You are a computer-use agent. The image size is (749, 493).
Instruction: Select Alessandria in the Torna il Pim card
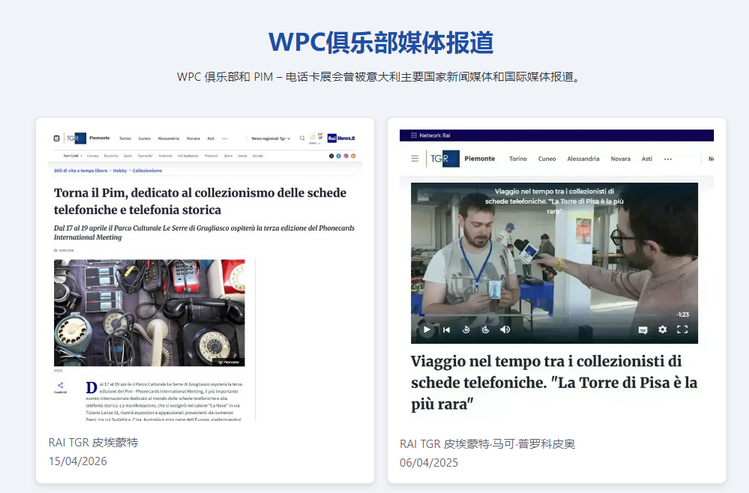168,139
